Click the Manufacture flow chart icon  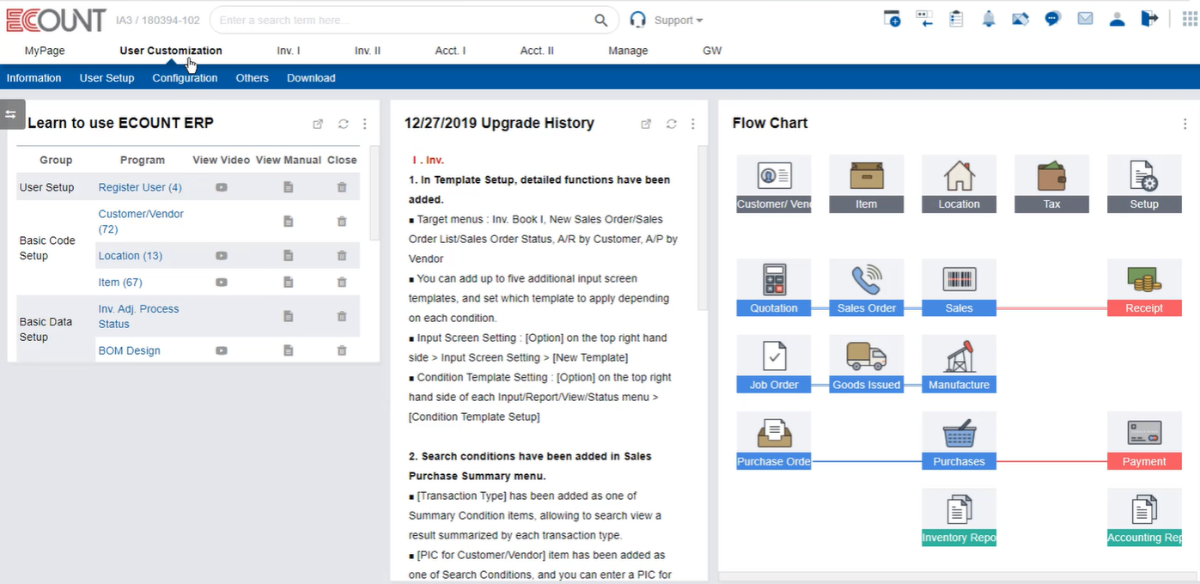[x=958, y=357]
